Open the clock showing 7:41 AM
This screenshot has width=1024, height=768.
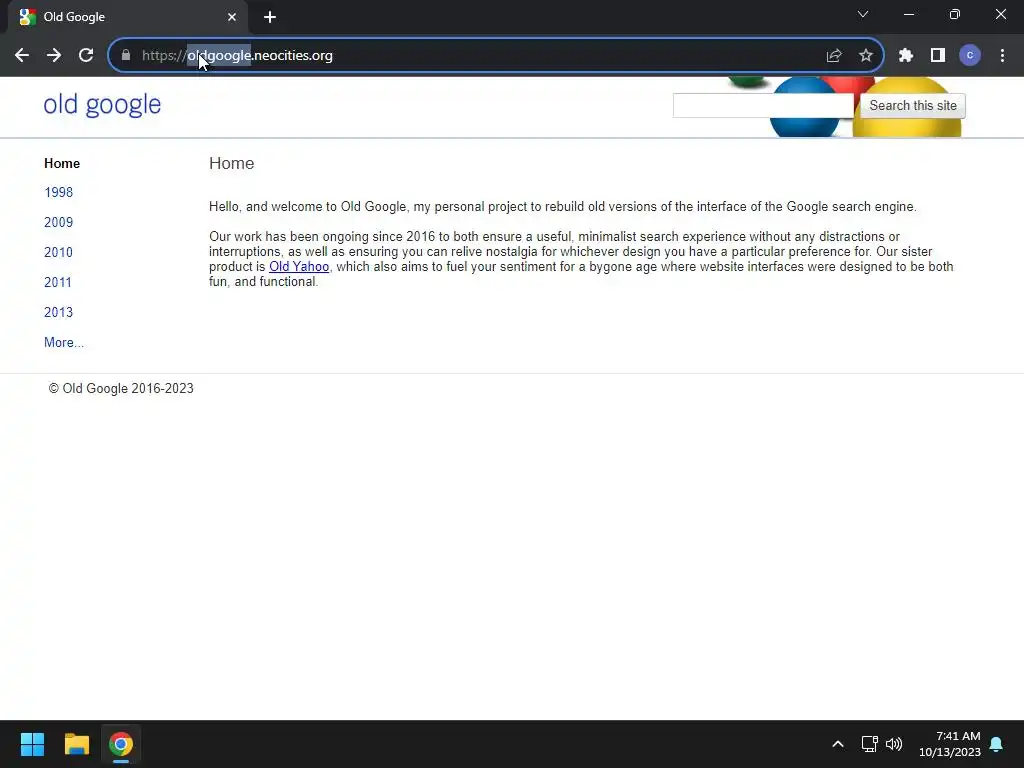pyautogui.click(x=950, y=744)
